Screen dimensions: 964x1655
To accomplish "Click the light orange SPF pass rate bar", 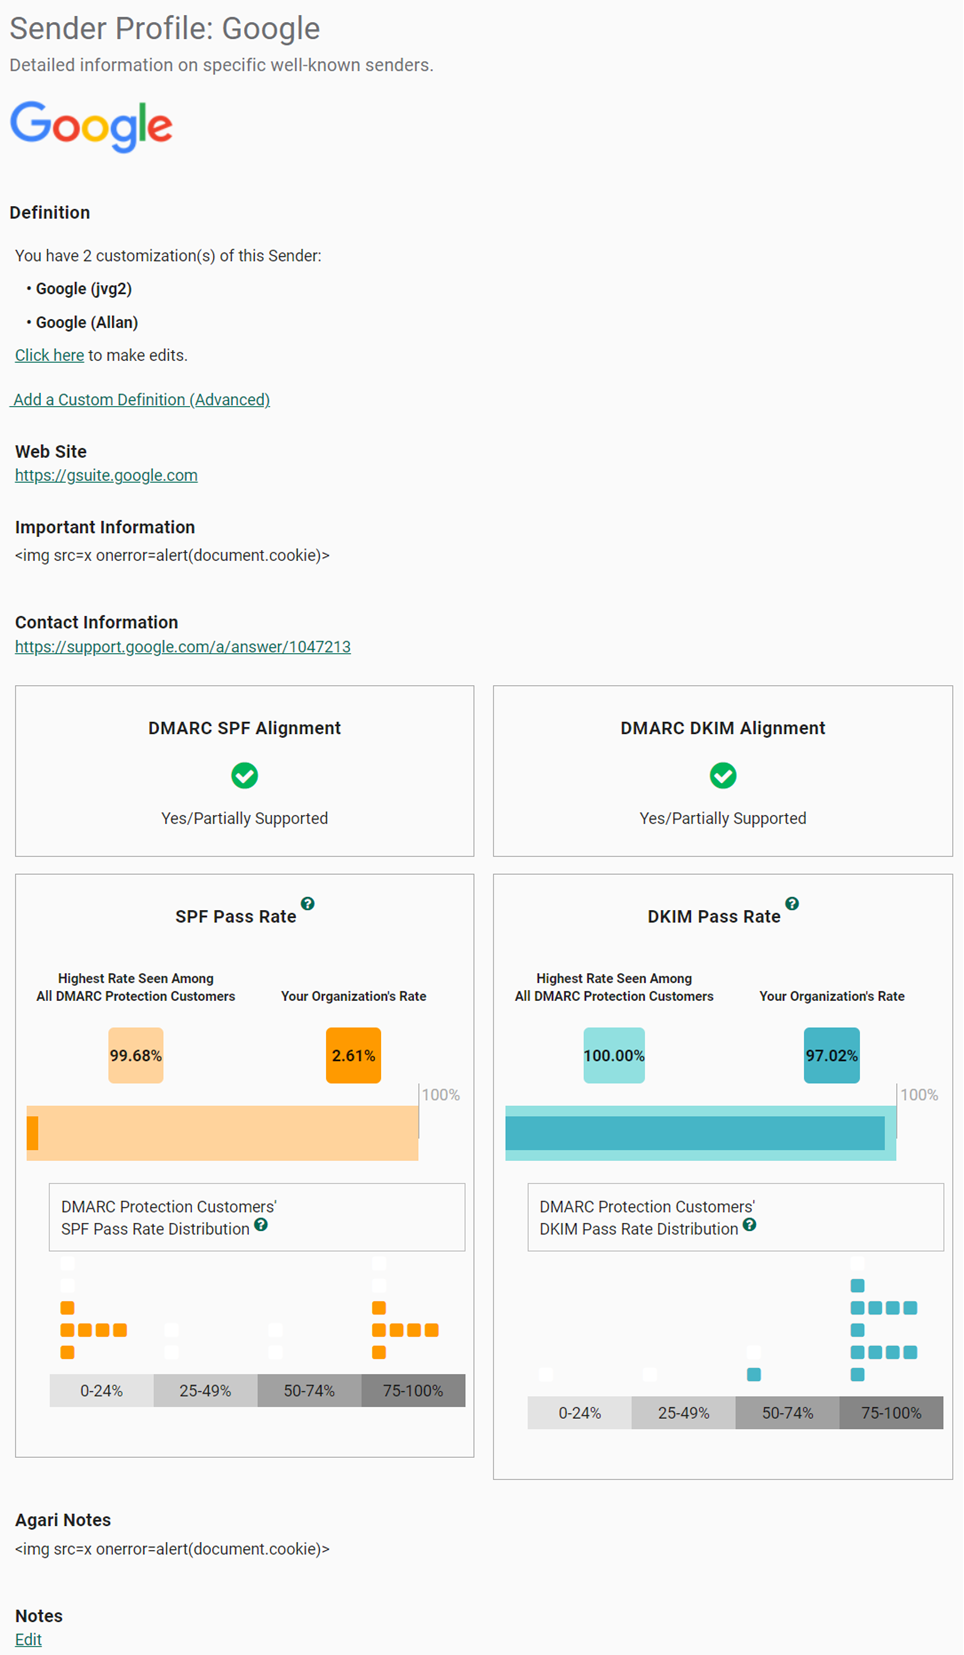I will coord(223,1133).
